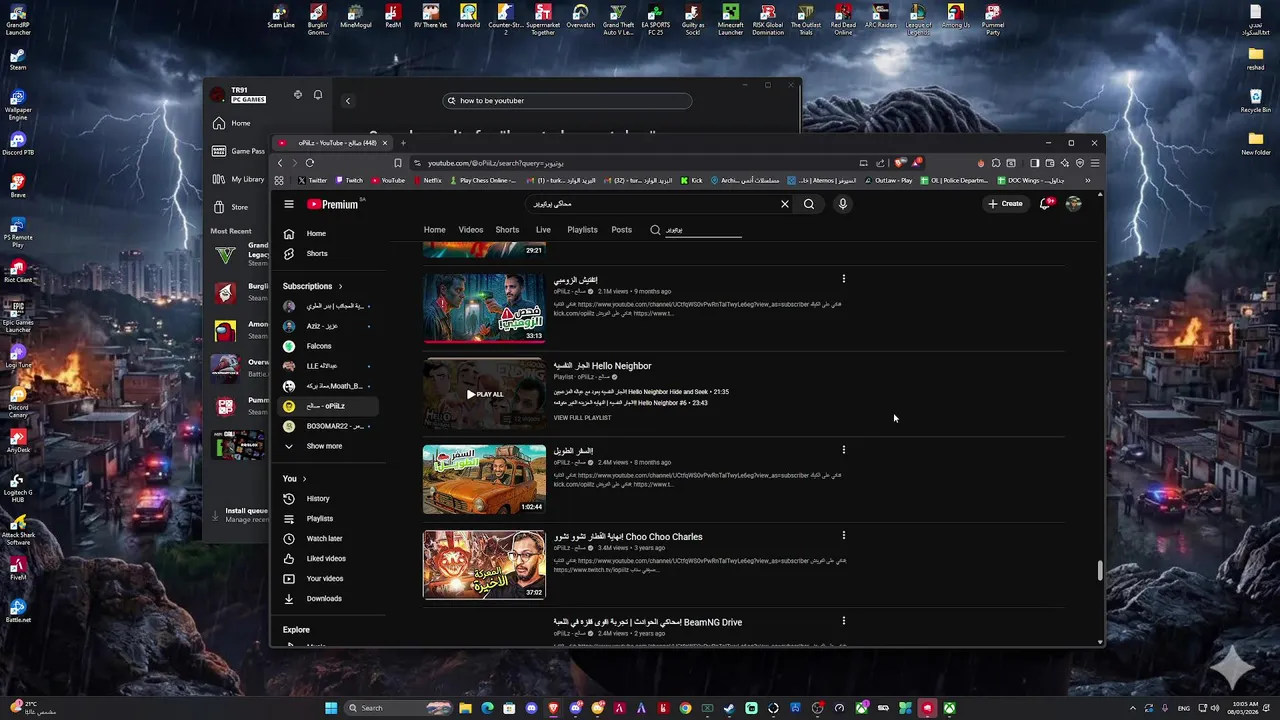Open BO3OMAR22 subscription channel
The image size is (1280, 720).
(x=329, y=426)
